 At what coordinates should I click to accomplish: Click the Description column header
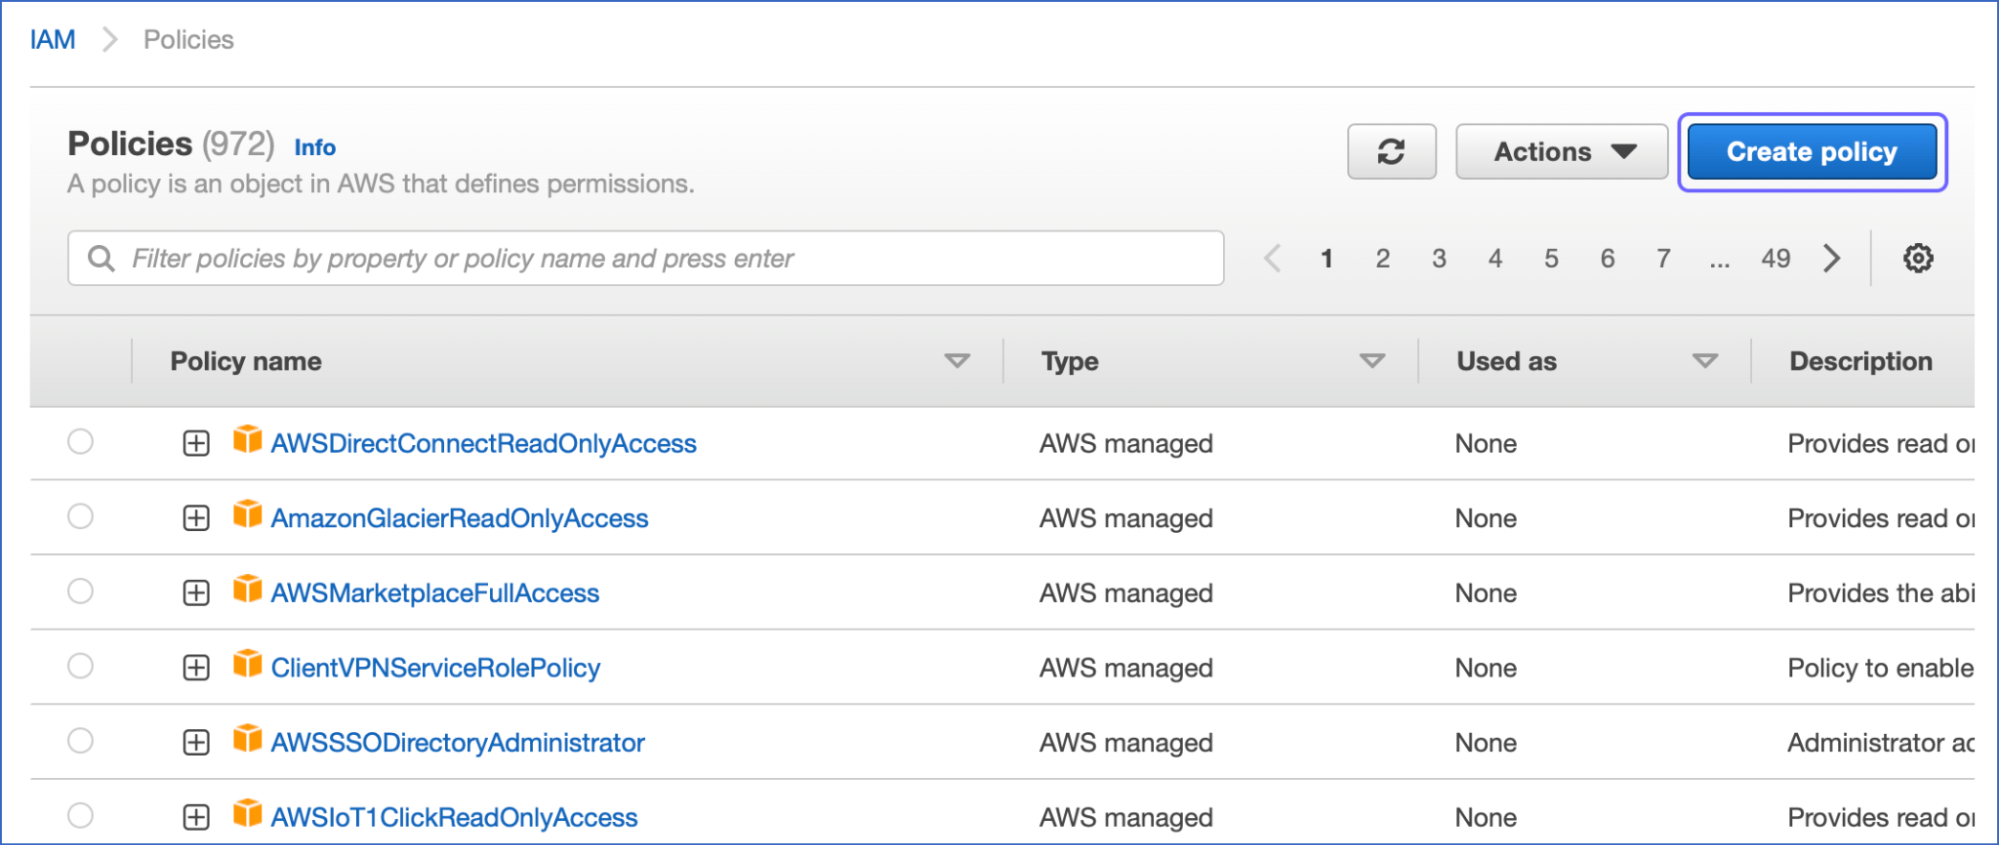[x=1861, y=361]
